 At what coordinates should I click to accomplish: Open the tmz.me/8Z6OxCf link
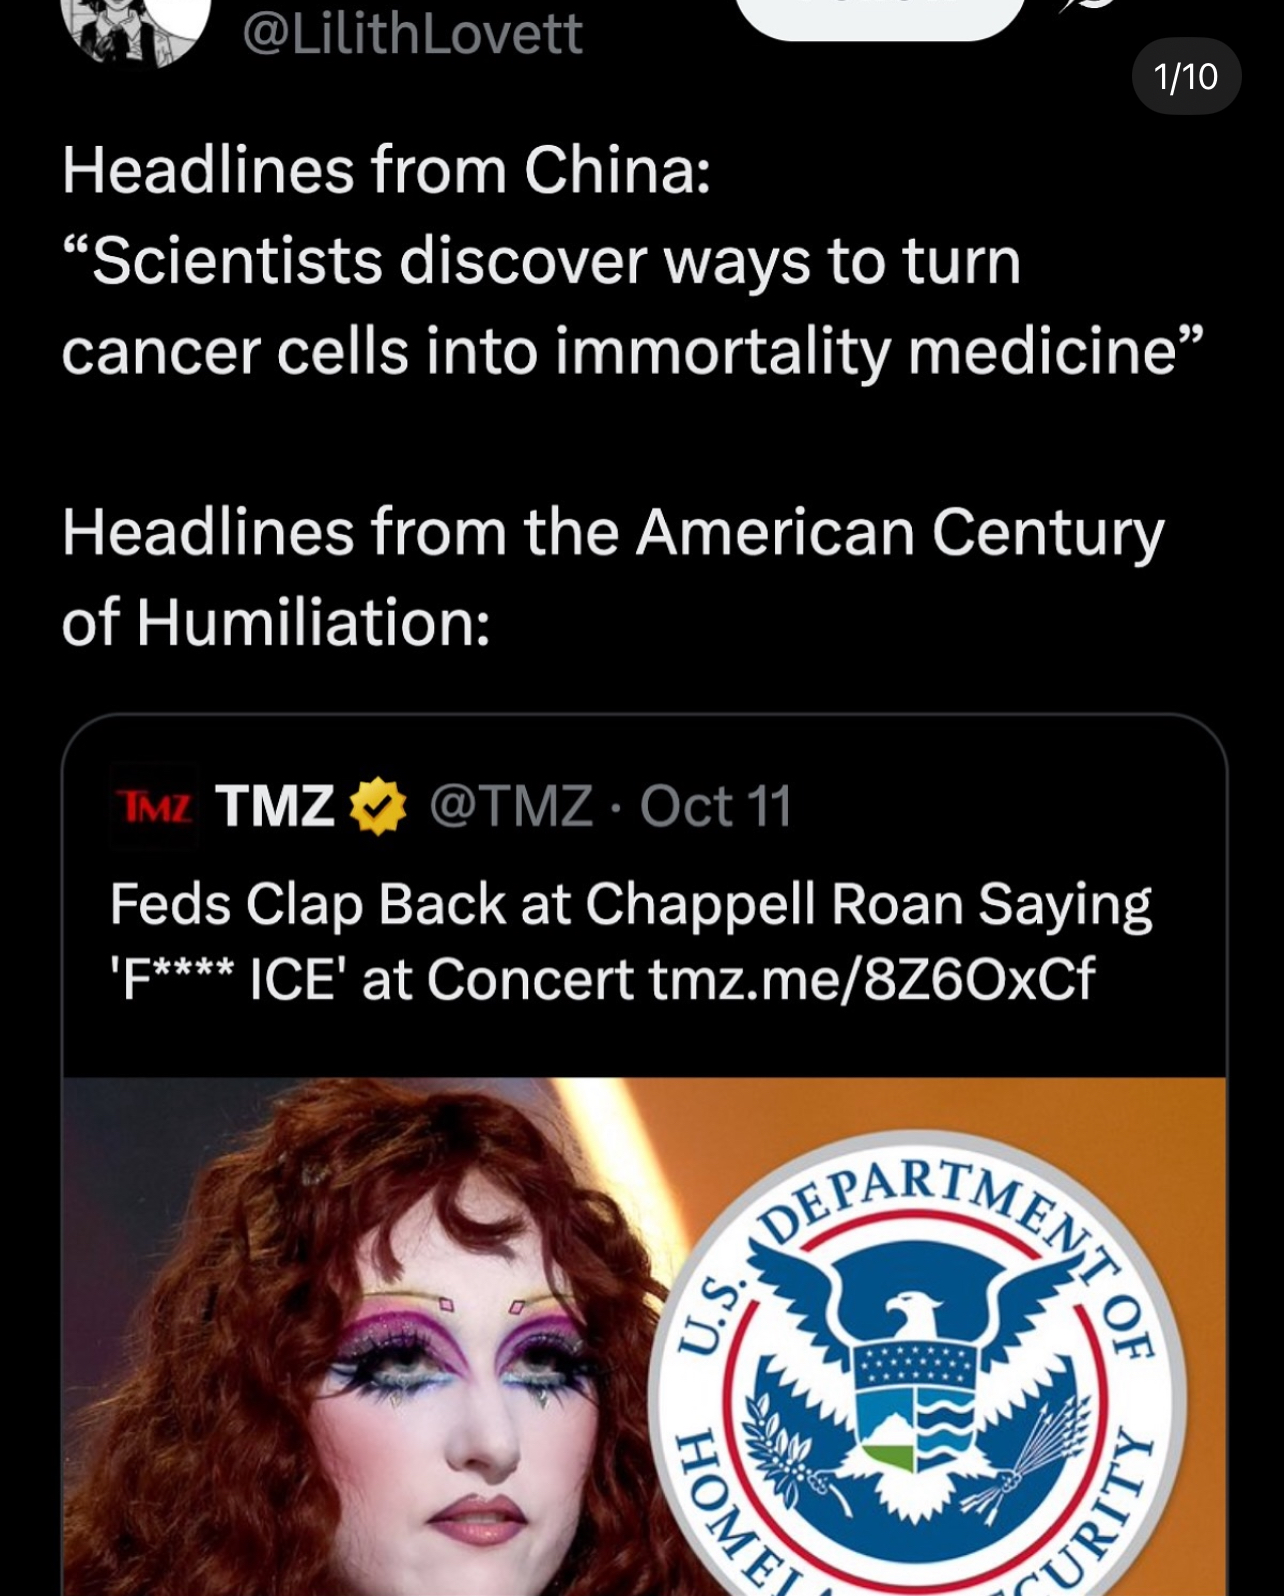[x=872, y=979]
